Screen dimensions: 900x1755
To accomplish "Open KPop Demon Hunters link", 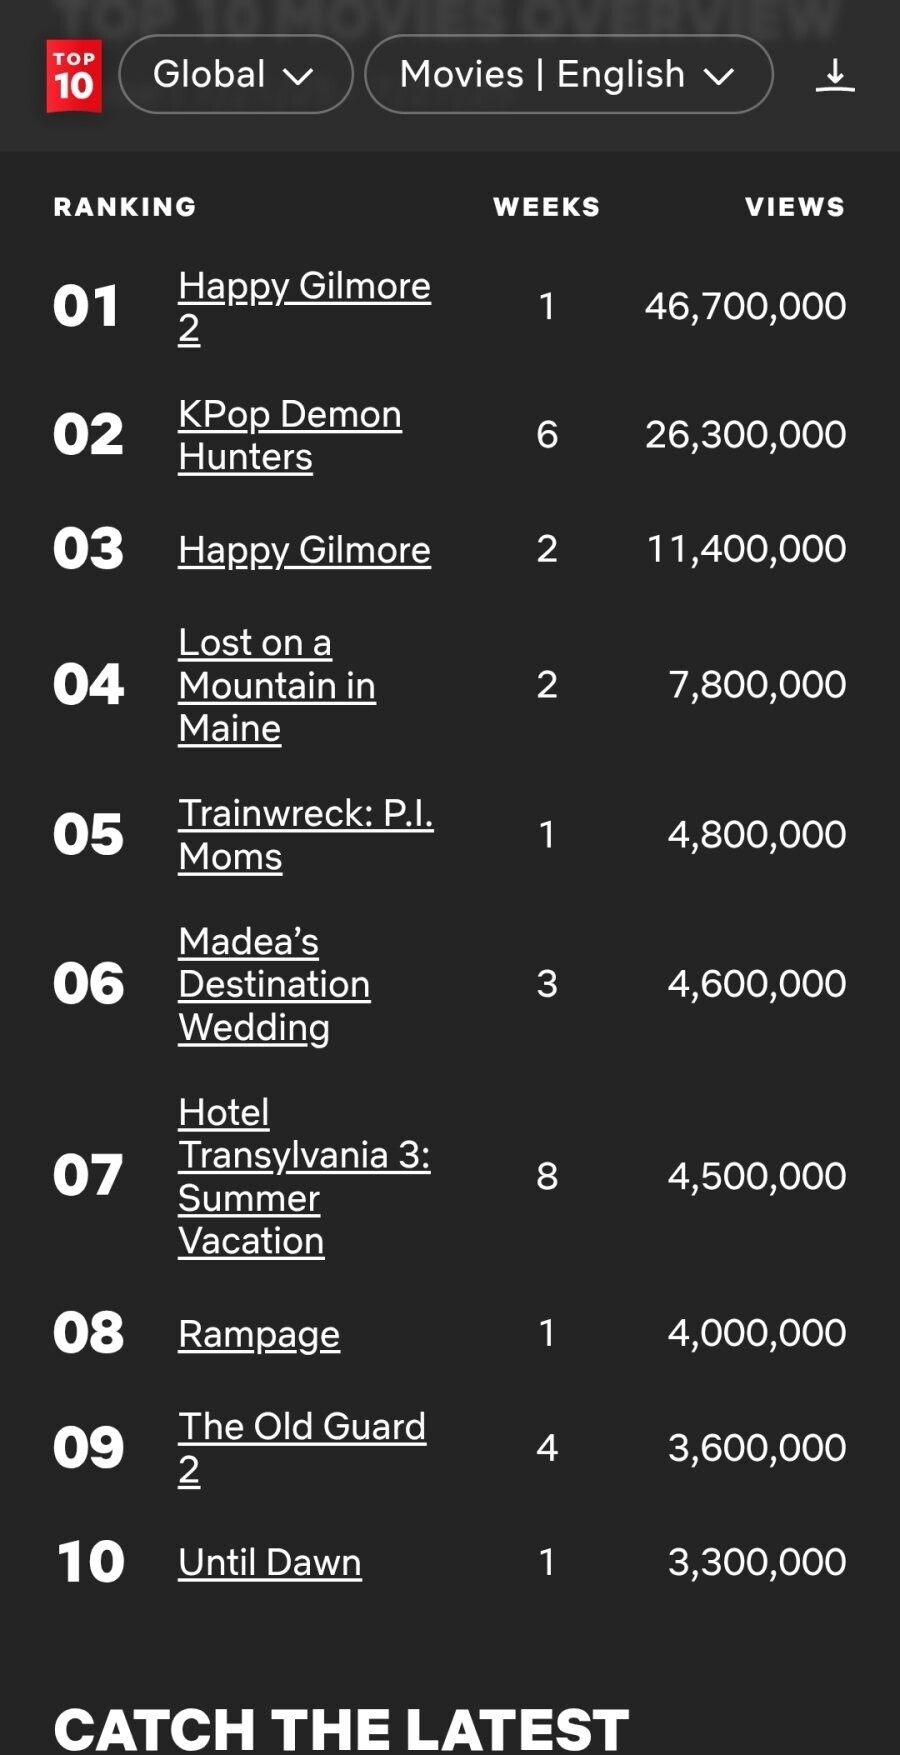I will [x=289, y=415].
